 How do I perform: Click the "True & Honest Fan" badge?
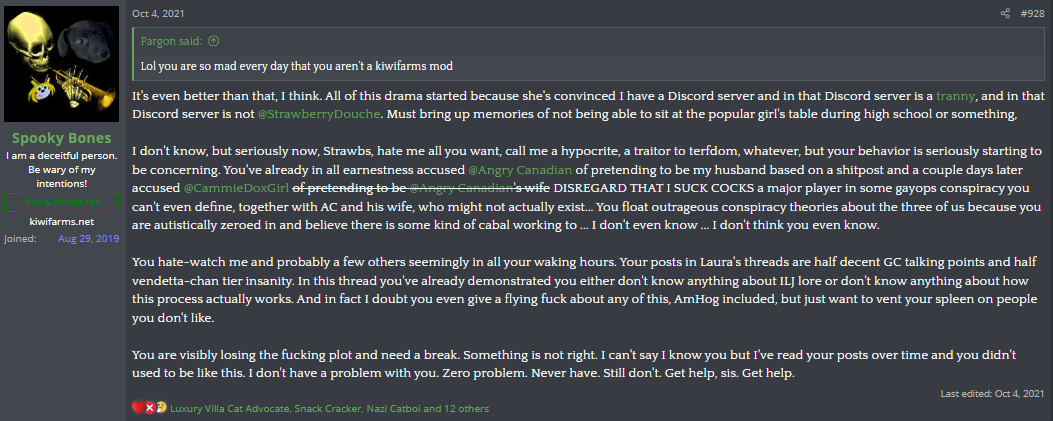tap(62, 202)
